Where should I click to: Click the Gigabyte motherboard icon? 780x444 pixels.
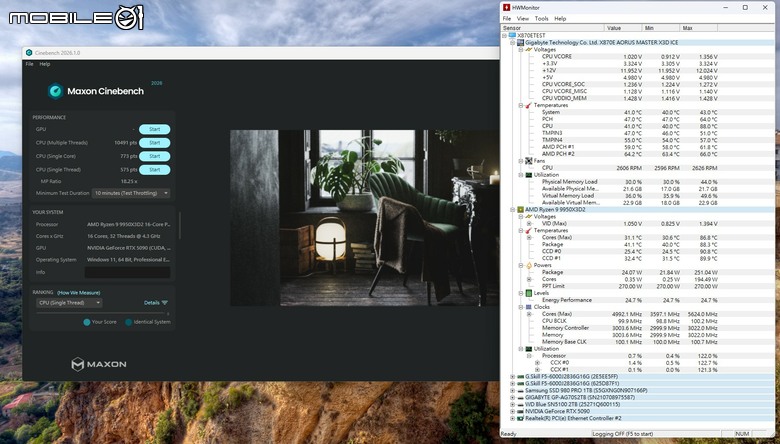[x=520, y=43]
